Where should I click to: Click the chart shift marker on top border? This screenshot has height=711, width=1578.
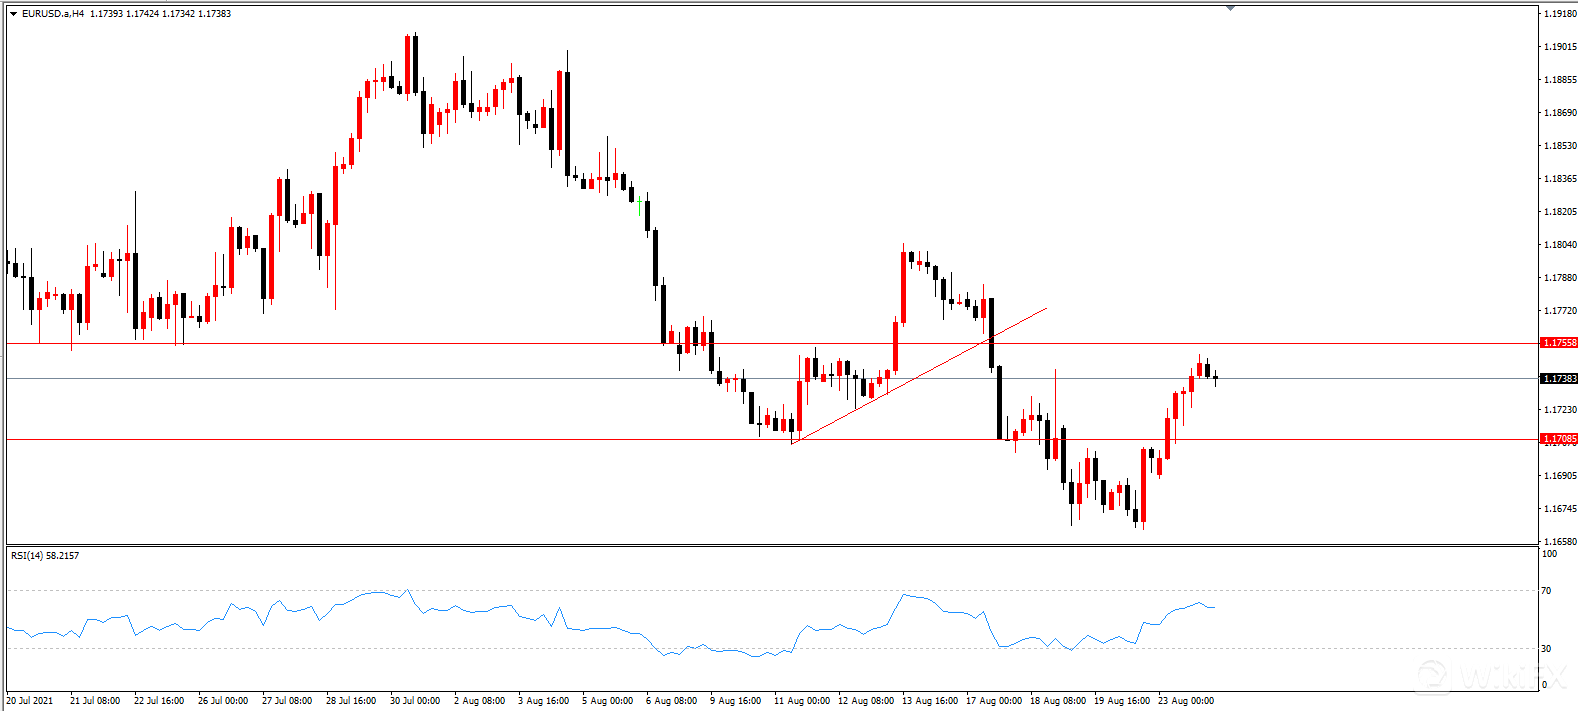(1230, 8)
